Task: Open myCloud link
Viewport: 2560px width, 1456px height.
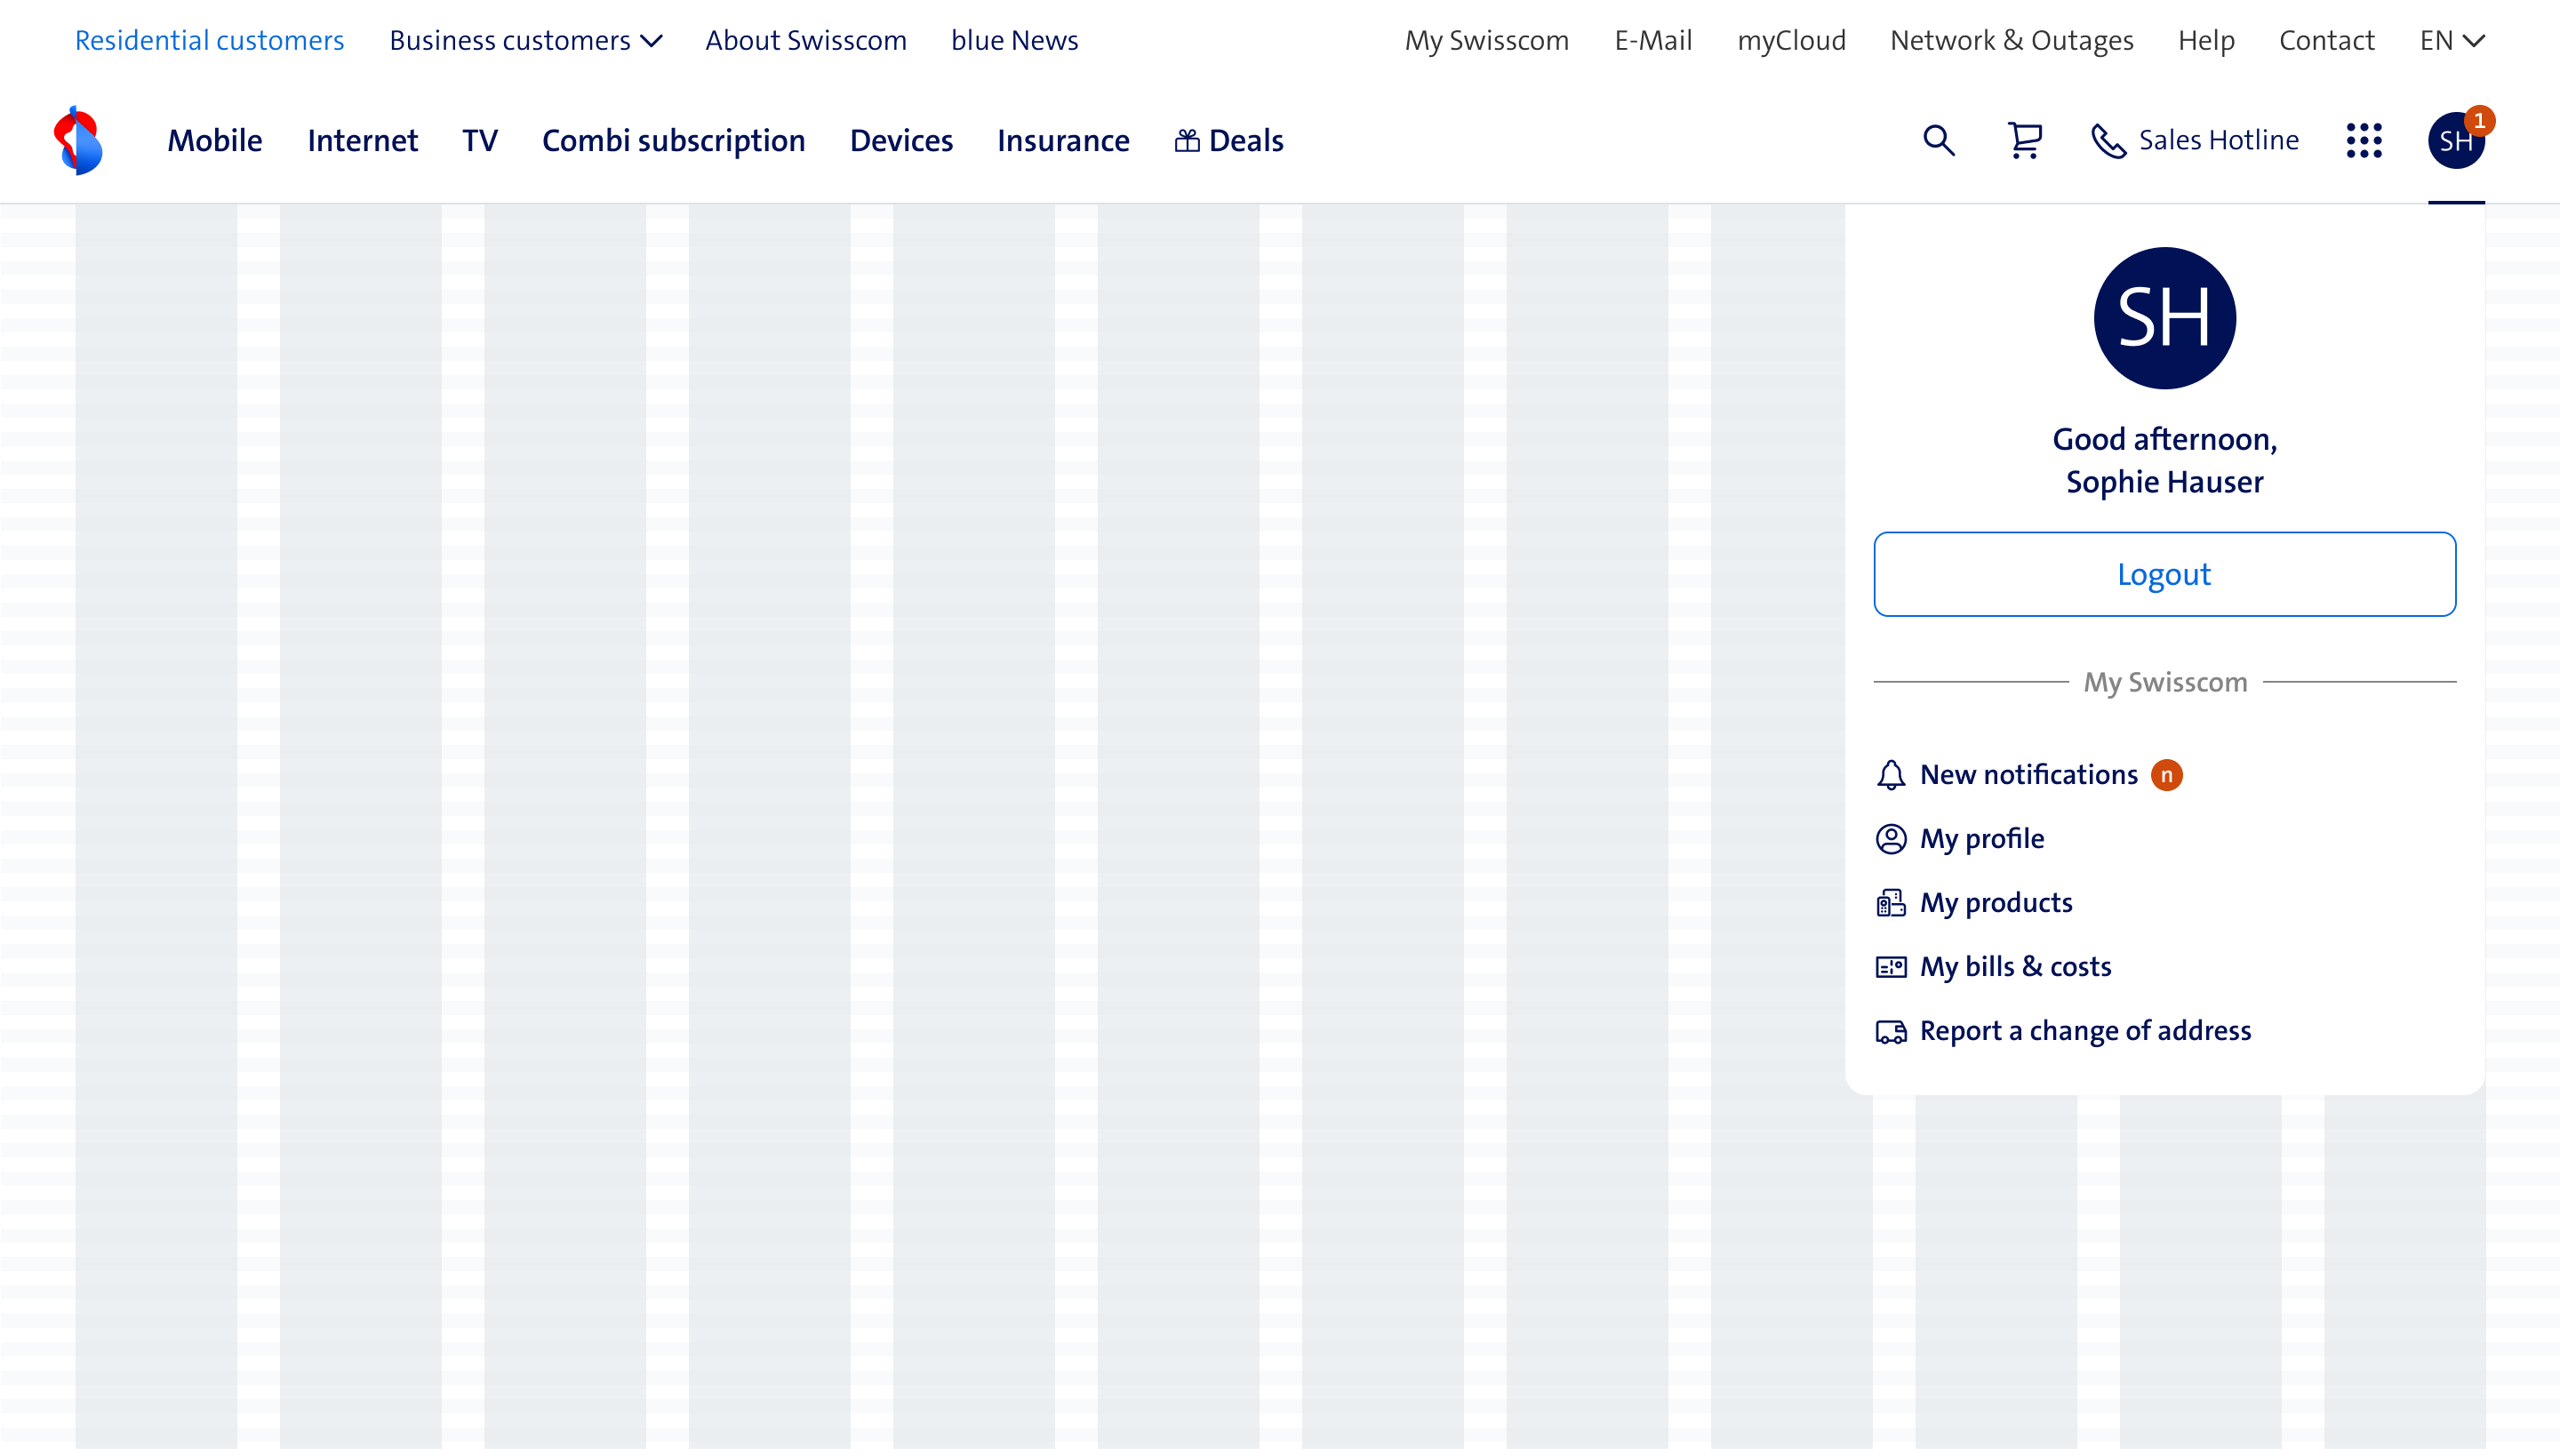Action: [1791, 40]
